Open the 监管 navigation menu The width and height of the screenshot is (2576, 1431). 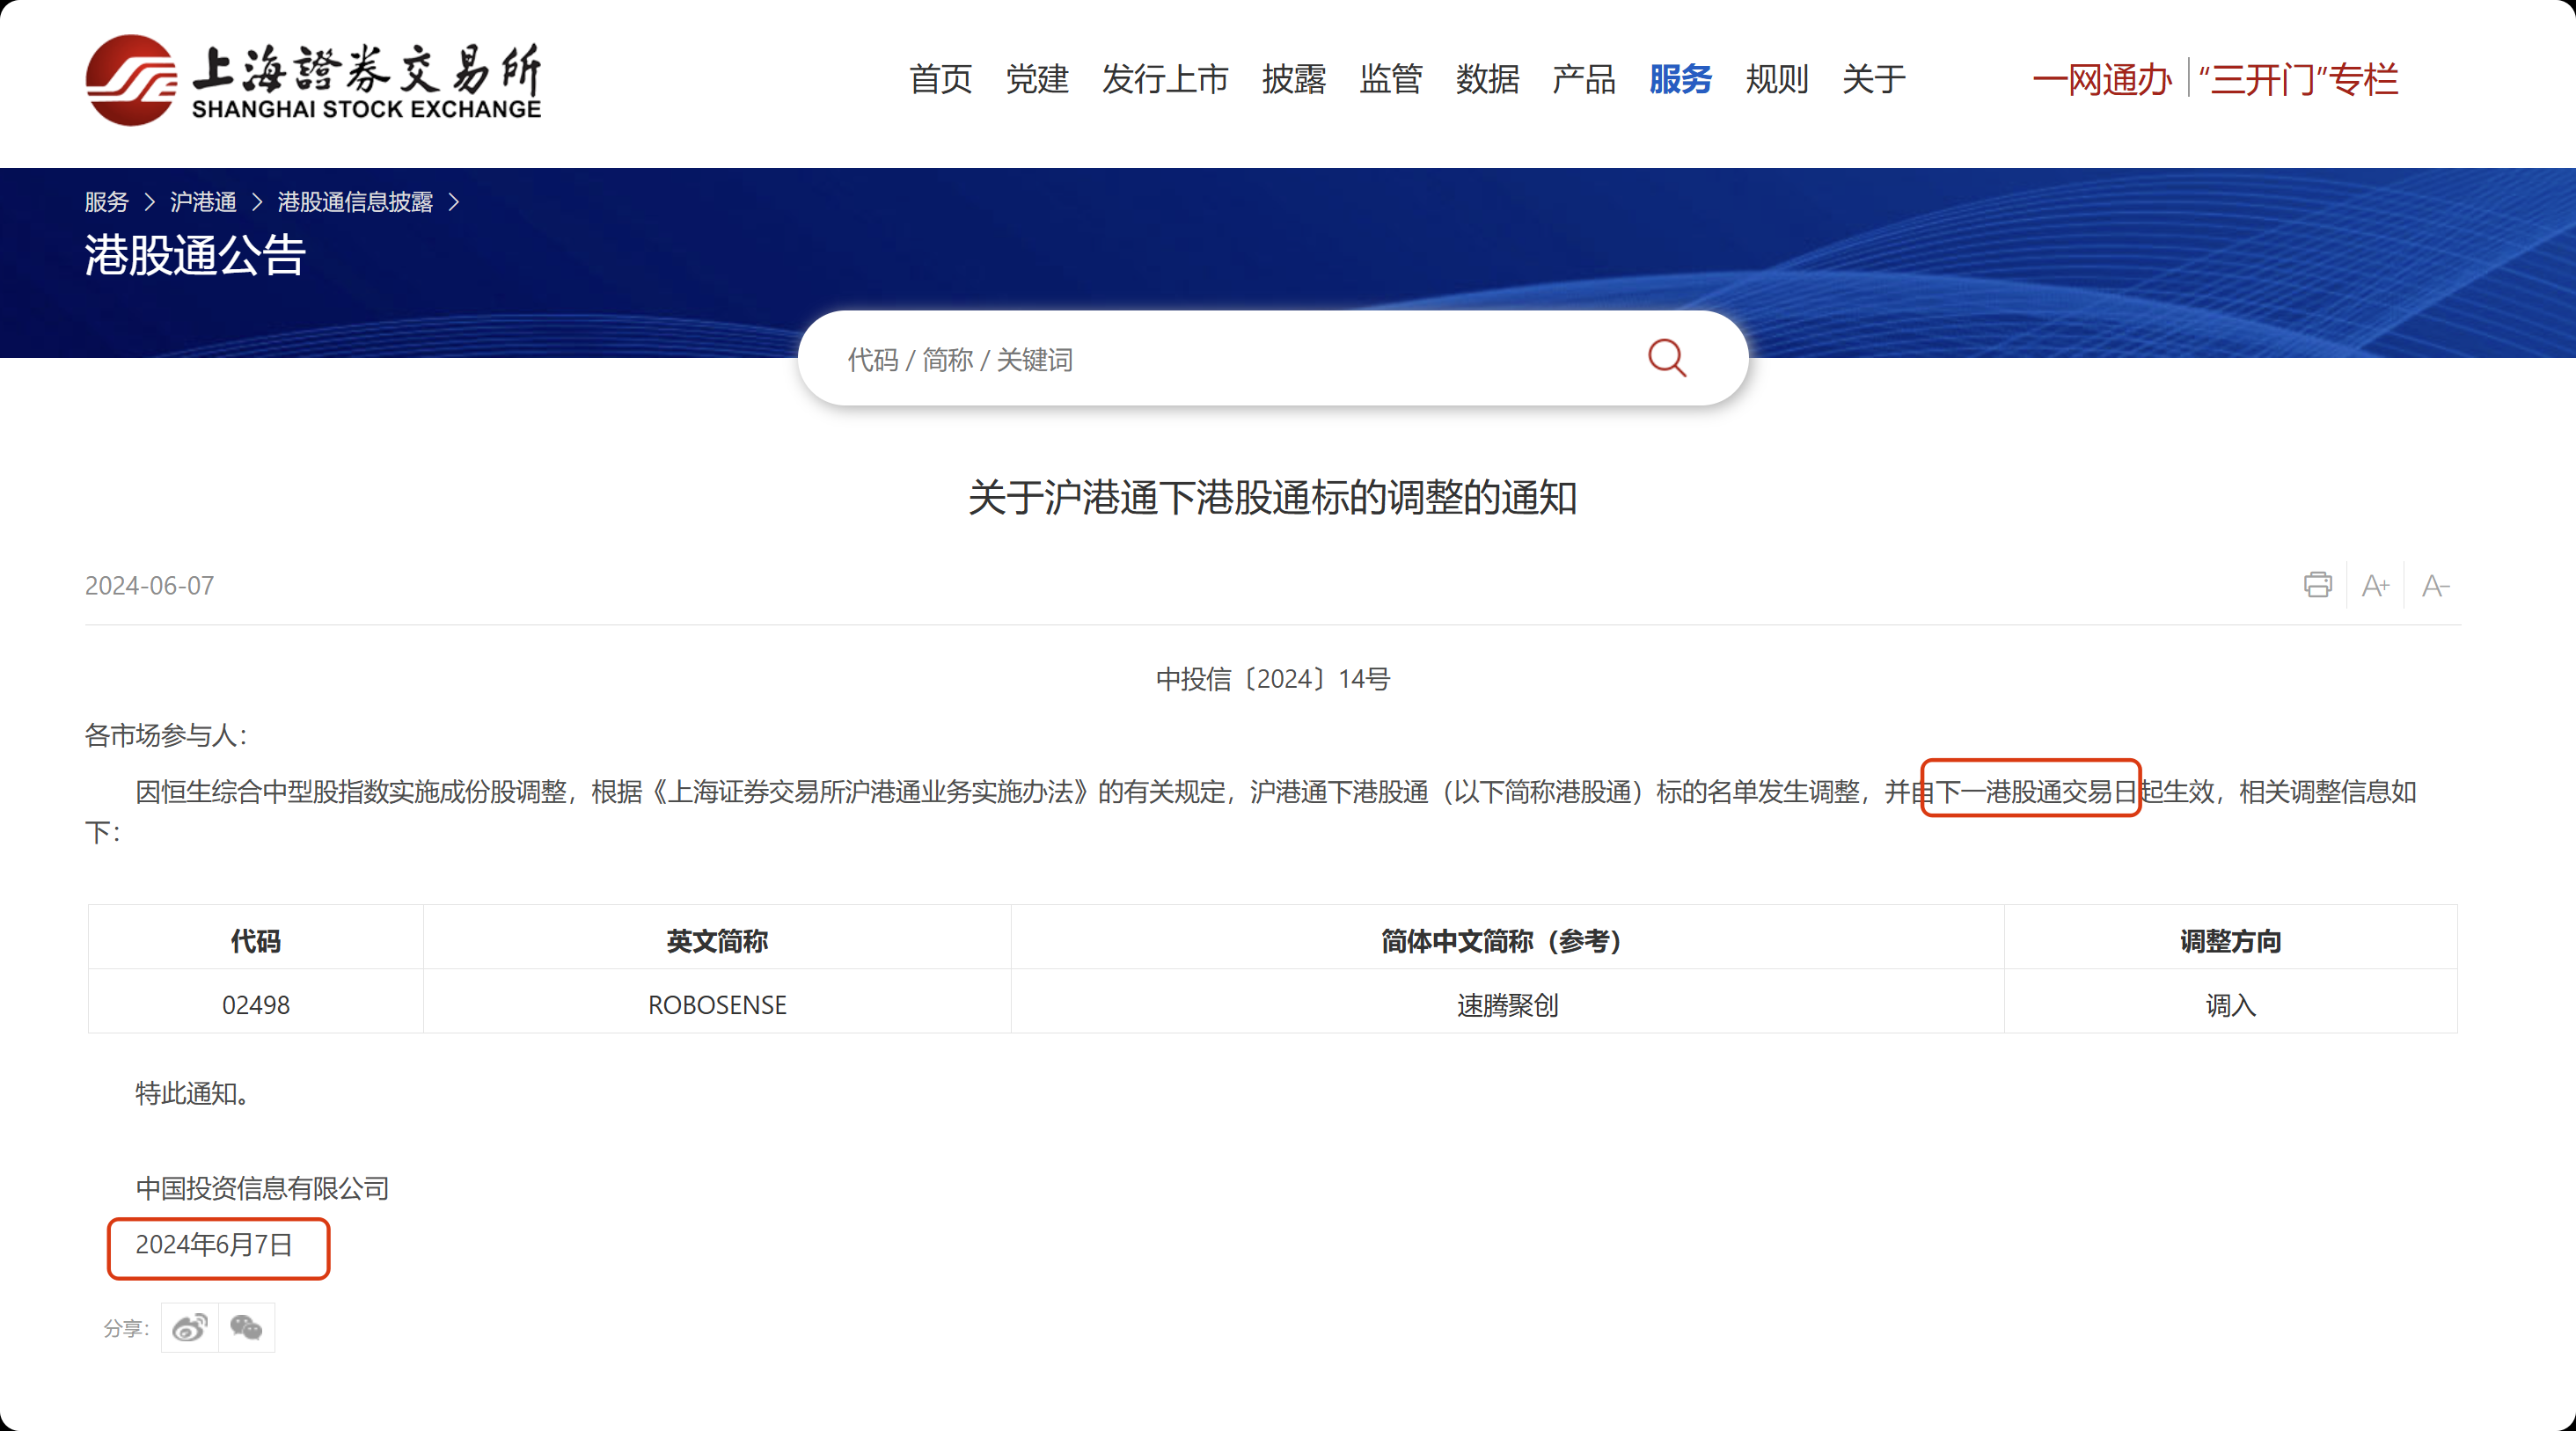click(x=1390, y=79)
